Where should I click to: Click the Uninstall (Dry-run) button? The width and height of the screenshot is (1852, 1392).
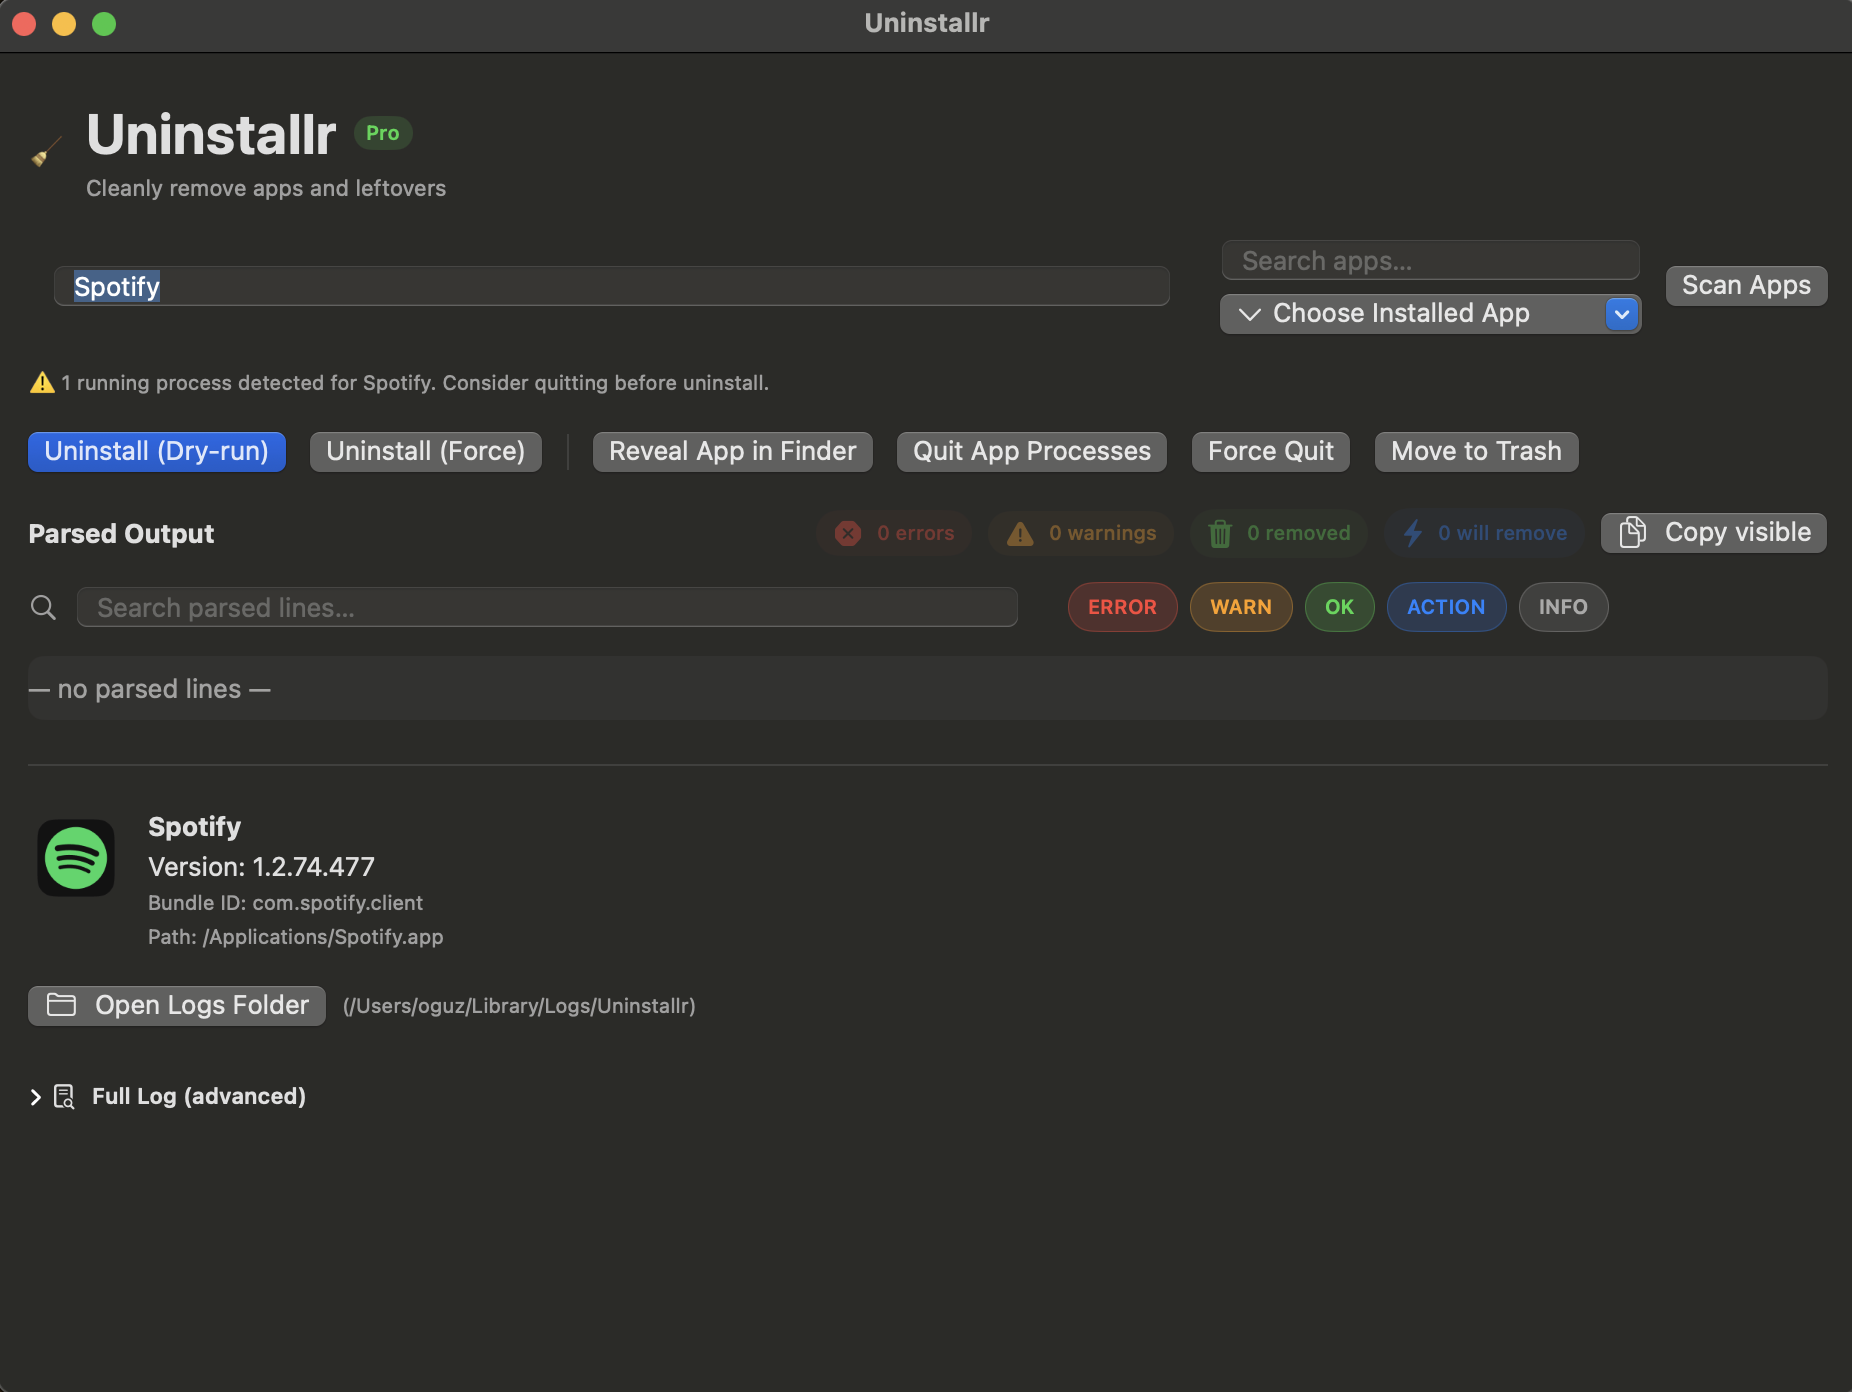pyautogui.click(x=157, y=451)
